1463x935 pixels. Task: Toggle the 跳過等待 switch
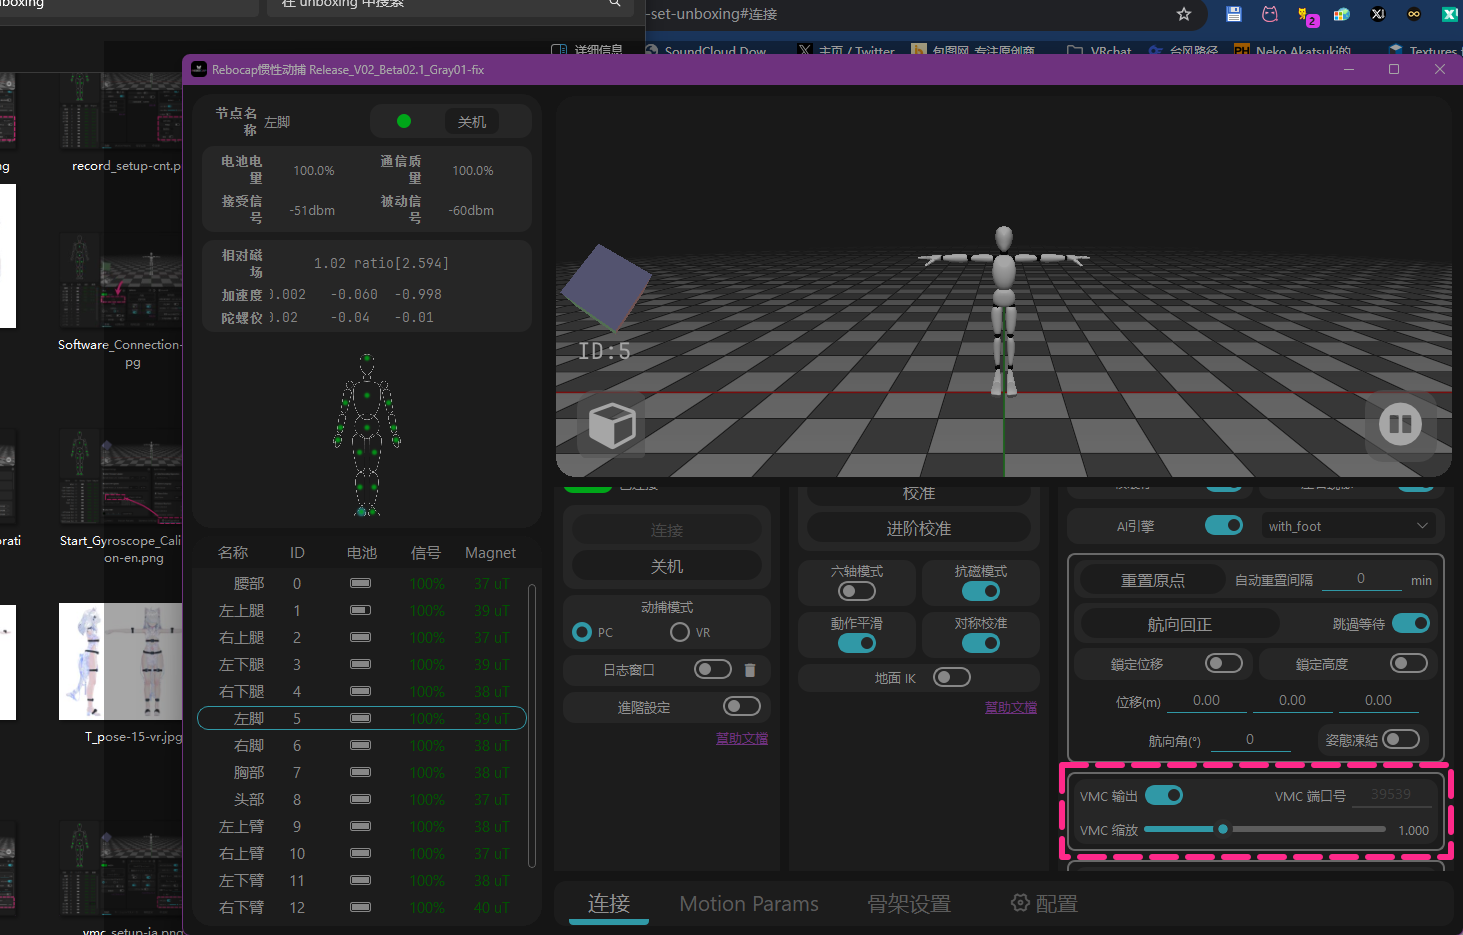point(1411,623)
